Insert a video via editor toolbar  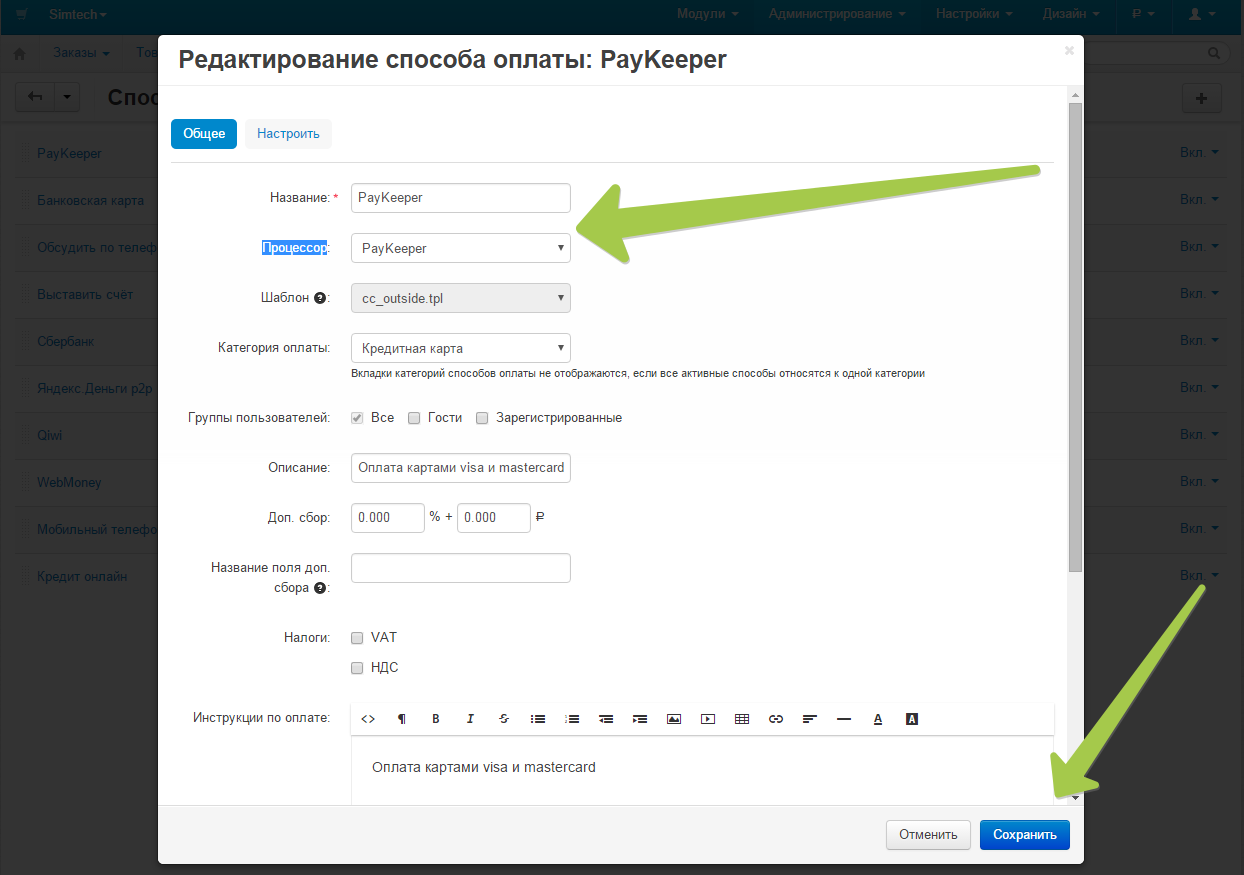(x=708, y=719)
